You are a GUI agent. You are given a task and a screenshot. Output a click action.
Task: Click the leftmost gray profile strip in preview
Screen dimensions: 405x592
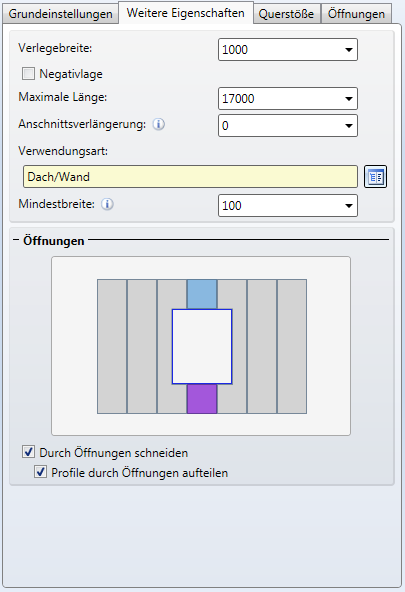pos(112,347)
